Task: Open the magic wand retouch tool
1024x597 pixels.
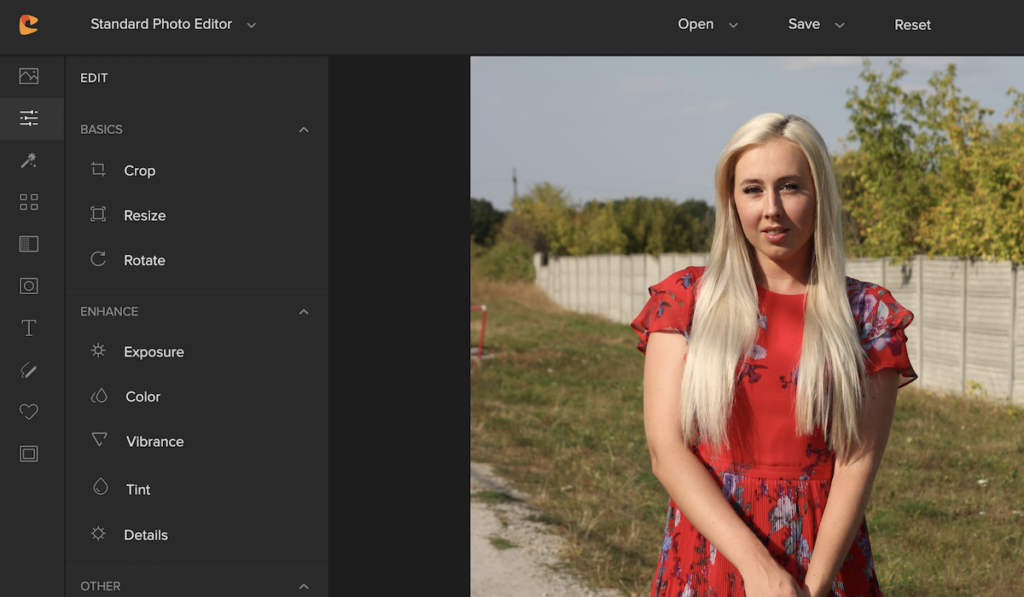Action: [29, 160]
